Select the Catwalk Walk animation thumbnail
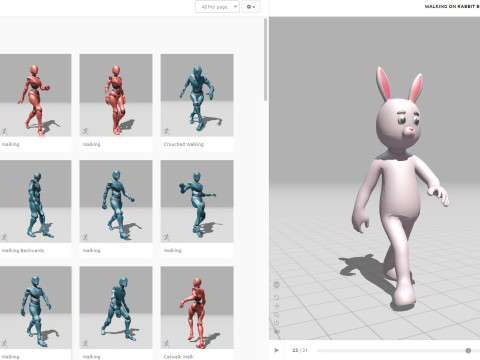The image size is (480, 360). [x=197, y=307]
